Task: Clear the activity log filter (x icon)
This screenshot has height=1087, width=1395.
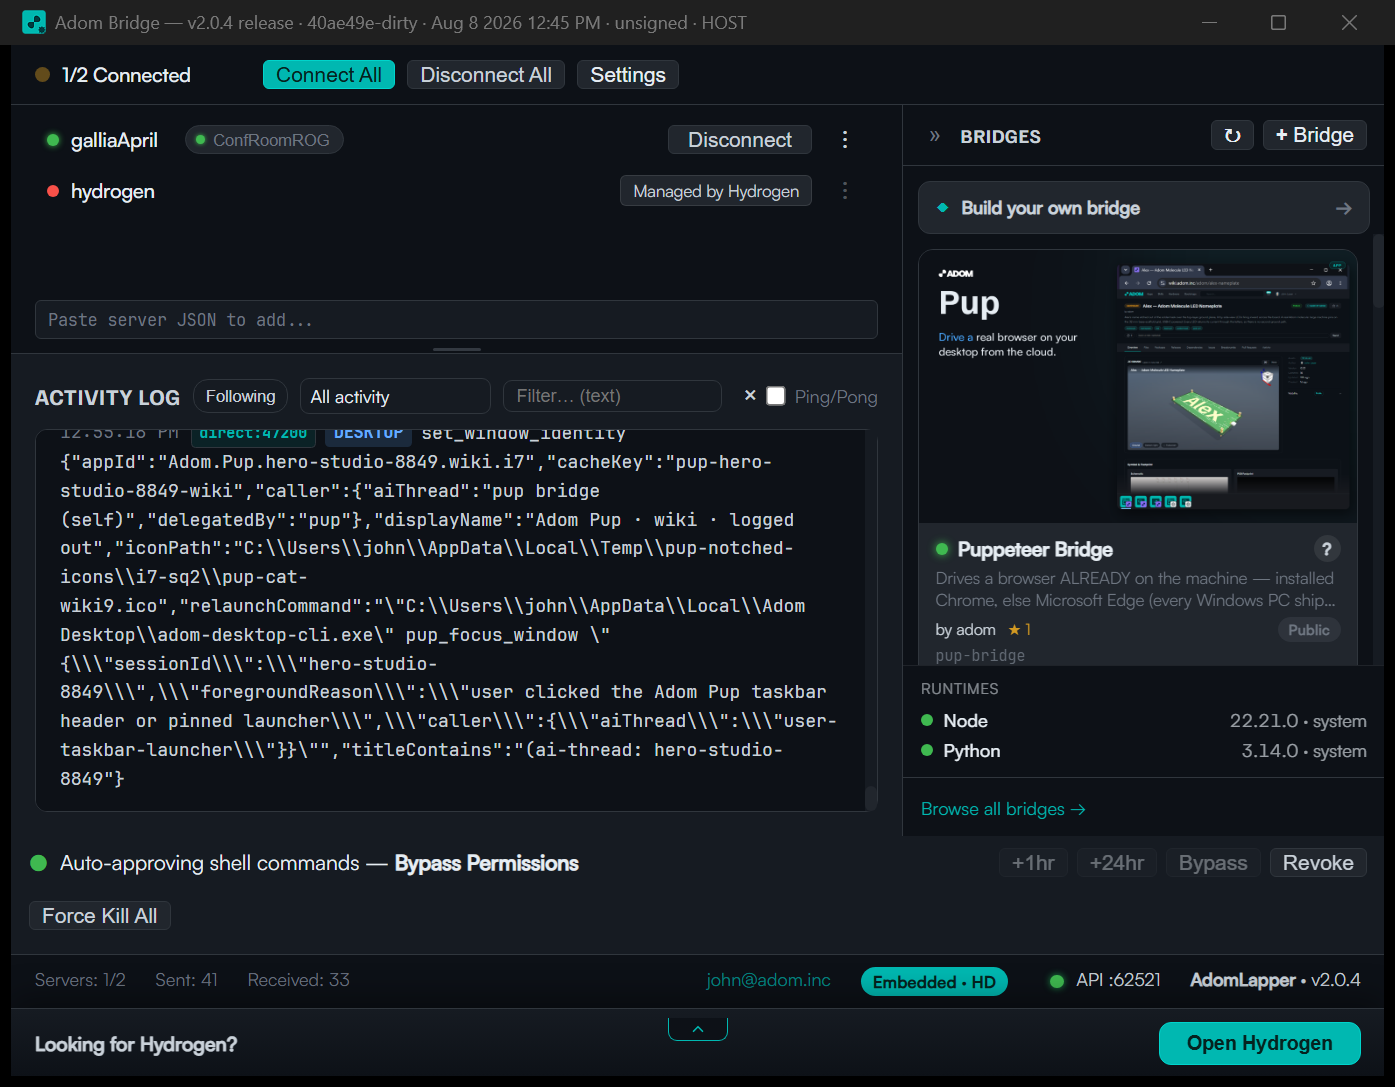Action: (750, 396)
